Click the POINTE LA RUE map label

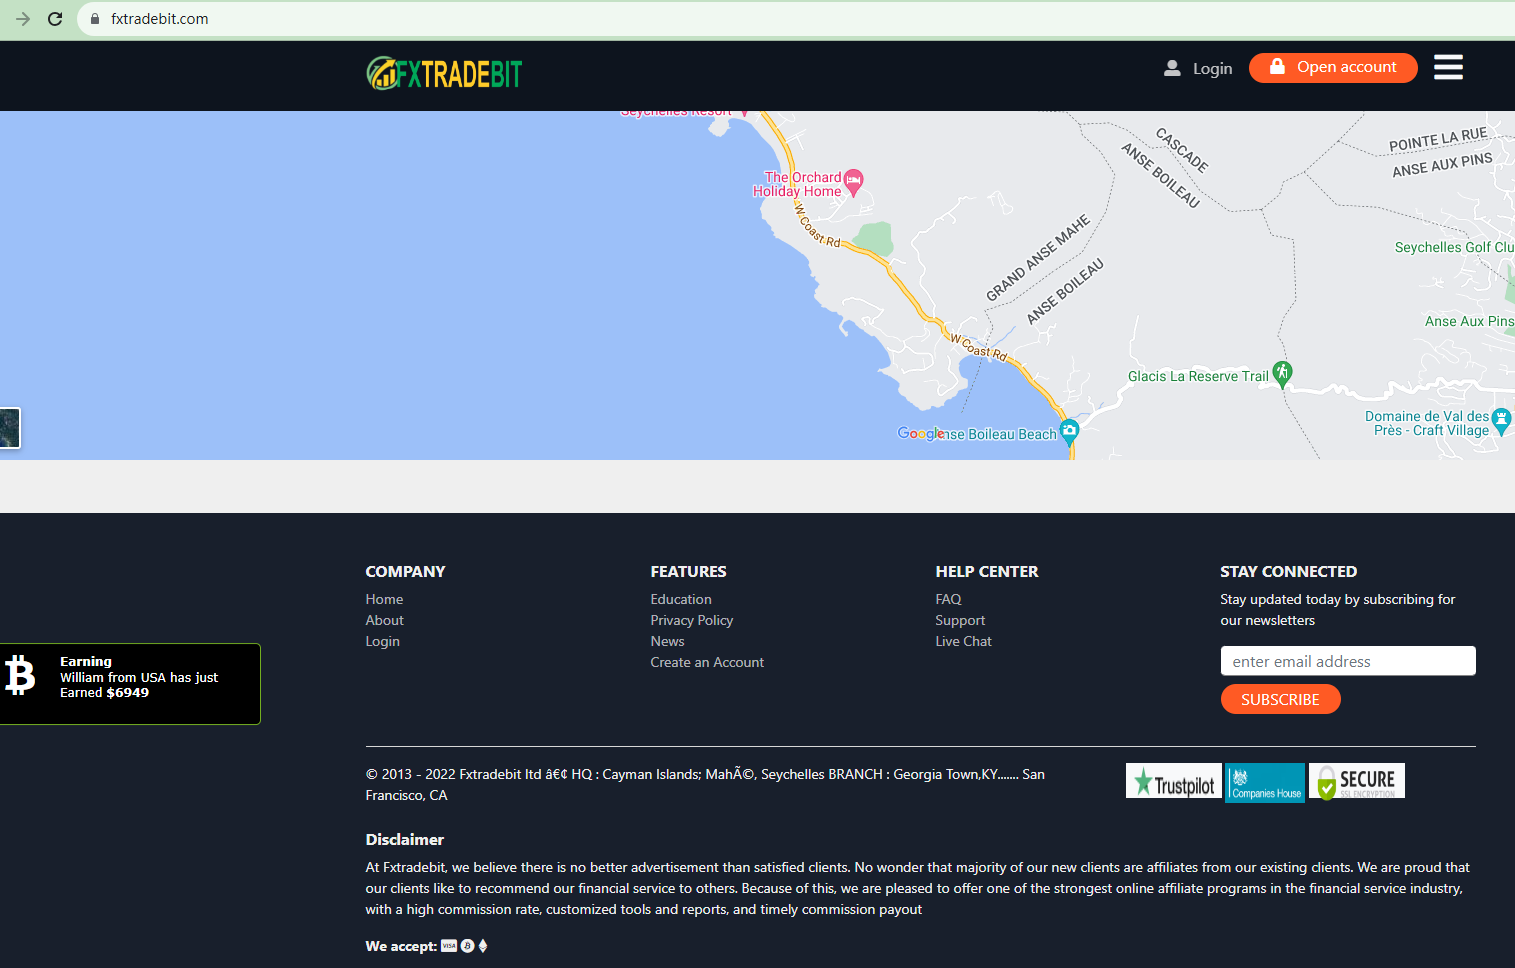[x=1437, y=139]
